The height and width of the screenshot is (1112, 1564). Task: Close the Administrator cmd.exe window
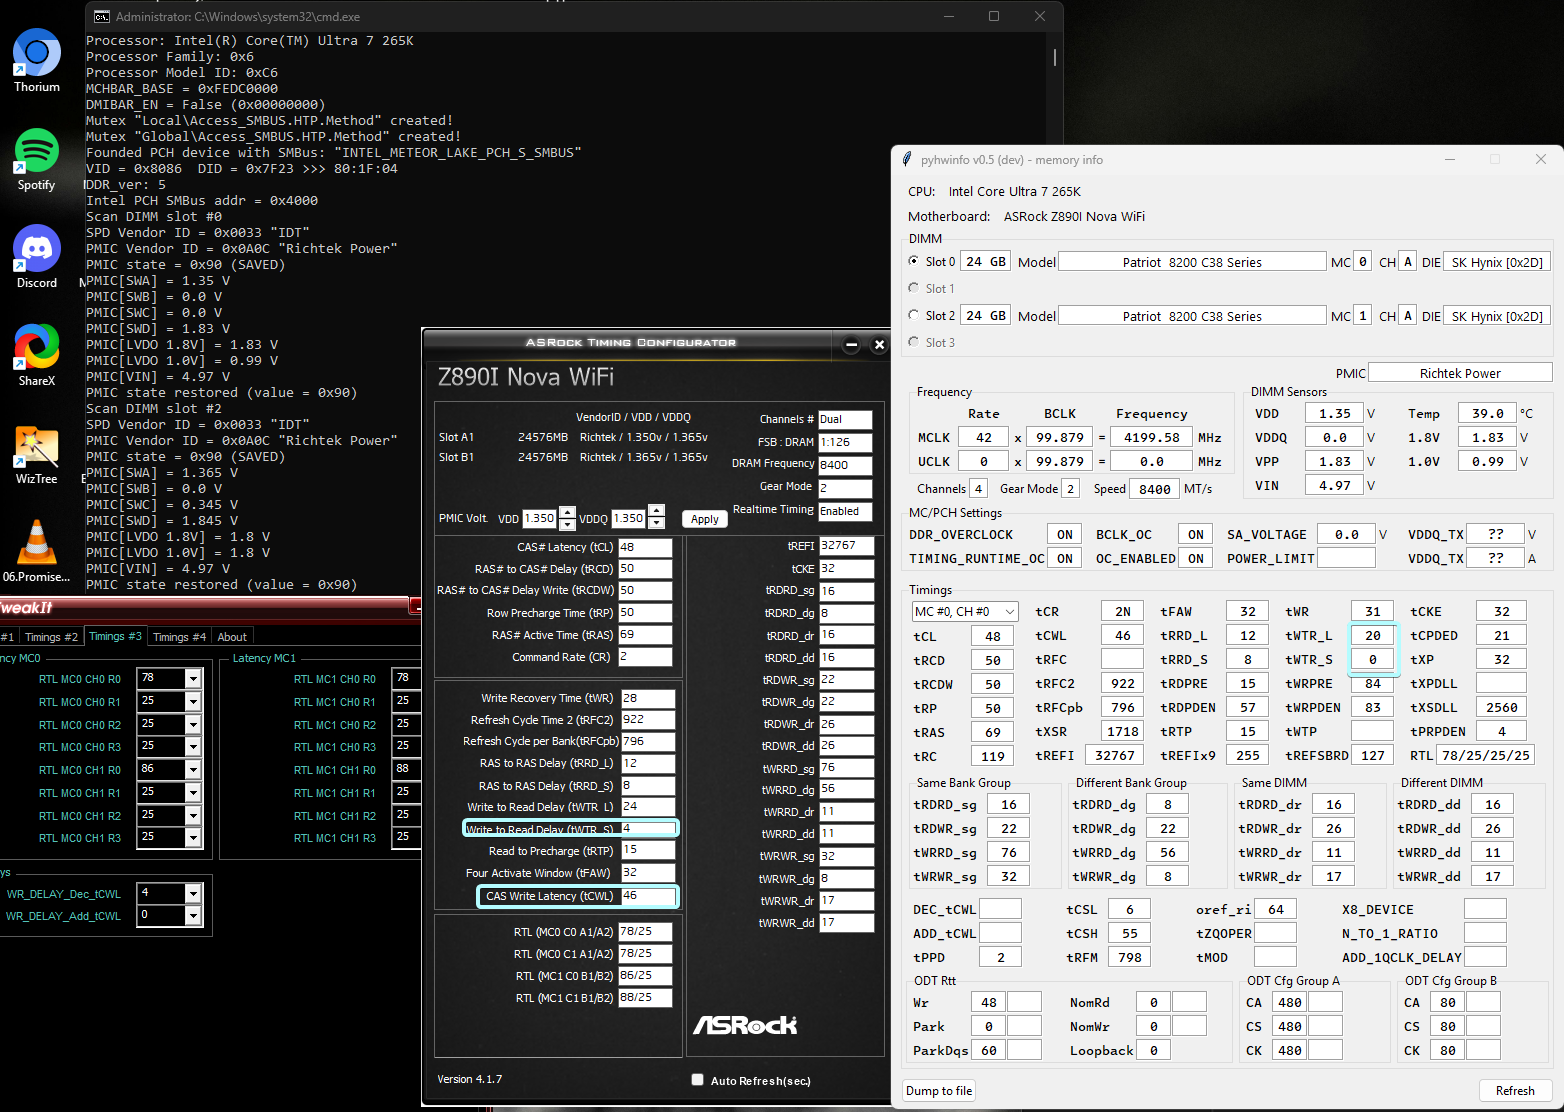(x=1040, y=16)
